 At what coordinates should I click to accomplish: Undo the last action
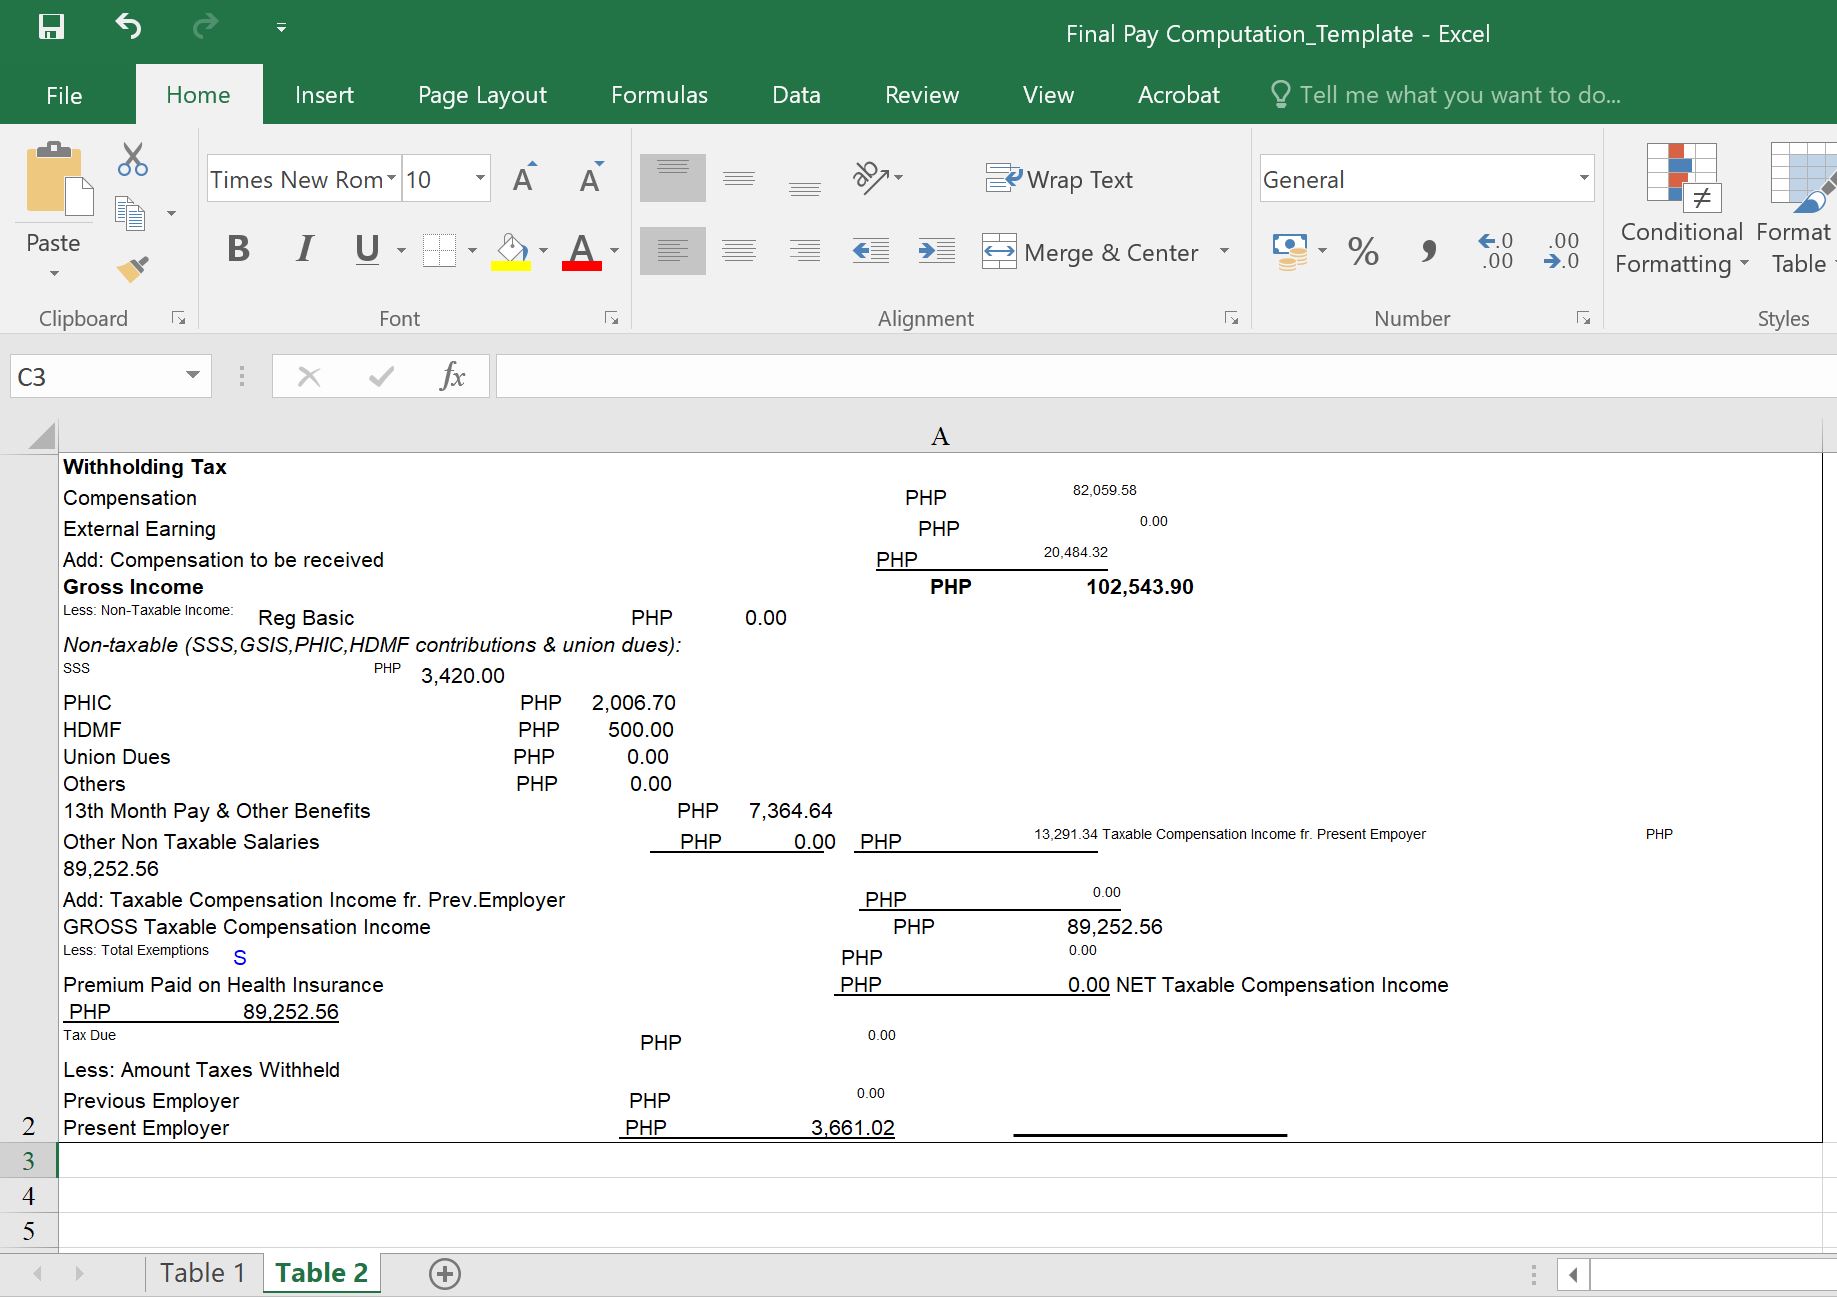[128, 27]
